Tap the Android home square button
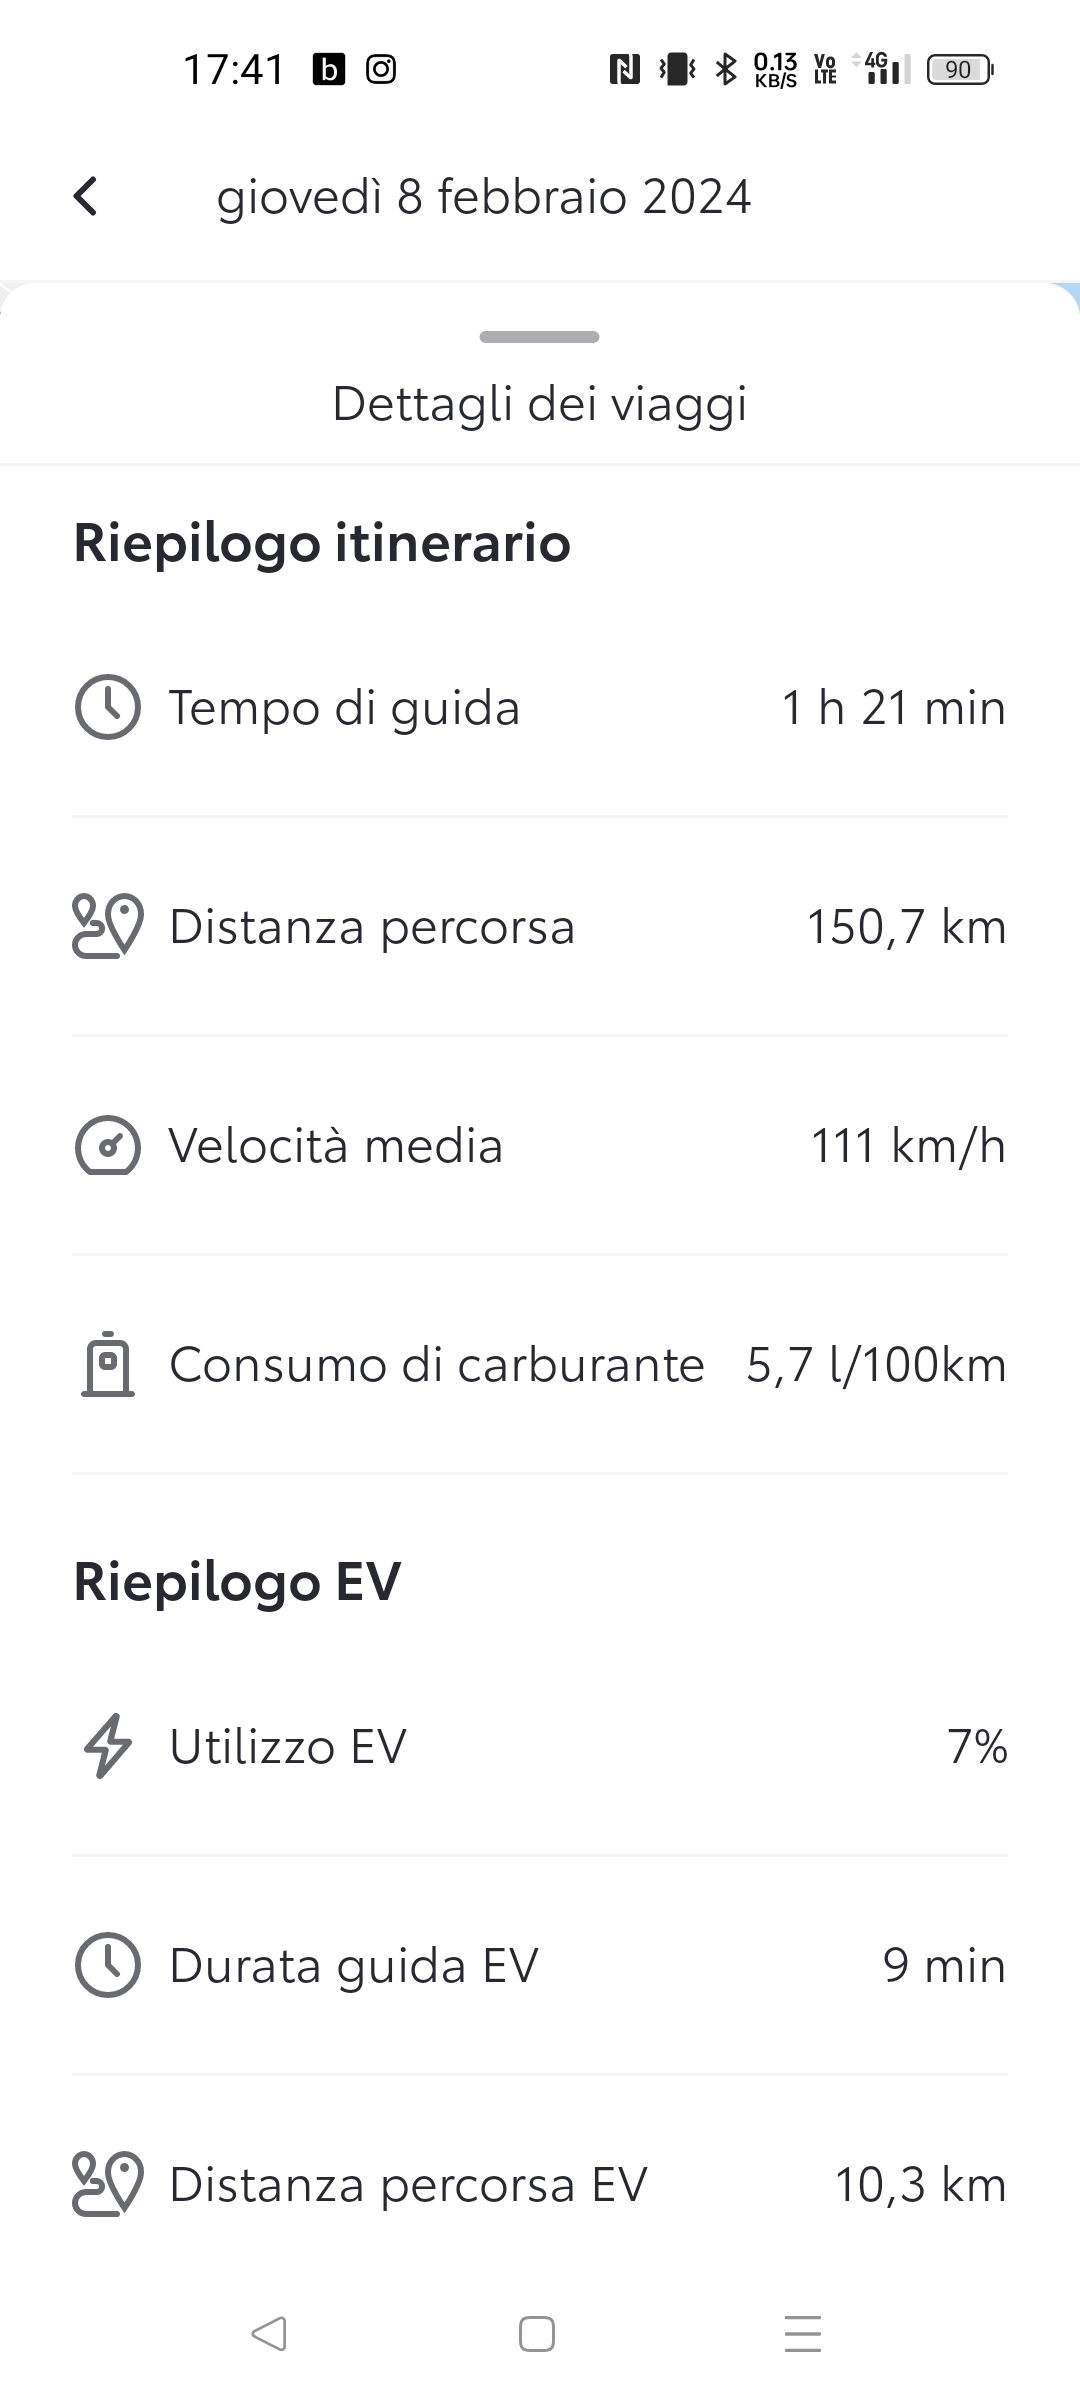 (537, 2334)
